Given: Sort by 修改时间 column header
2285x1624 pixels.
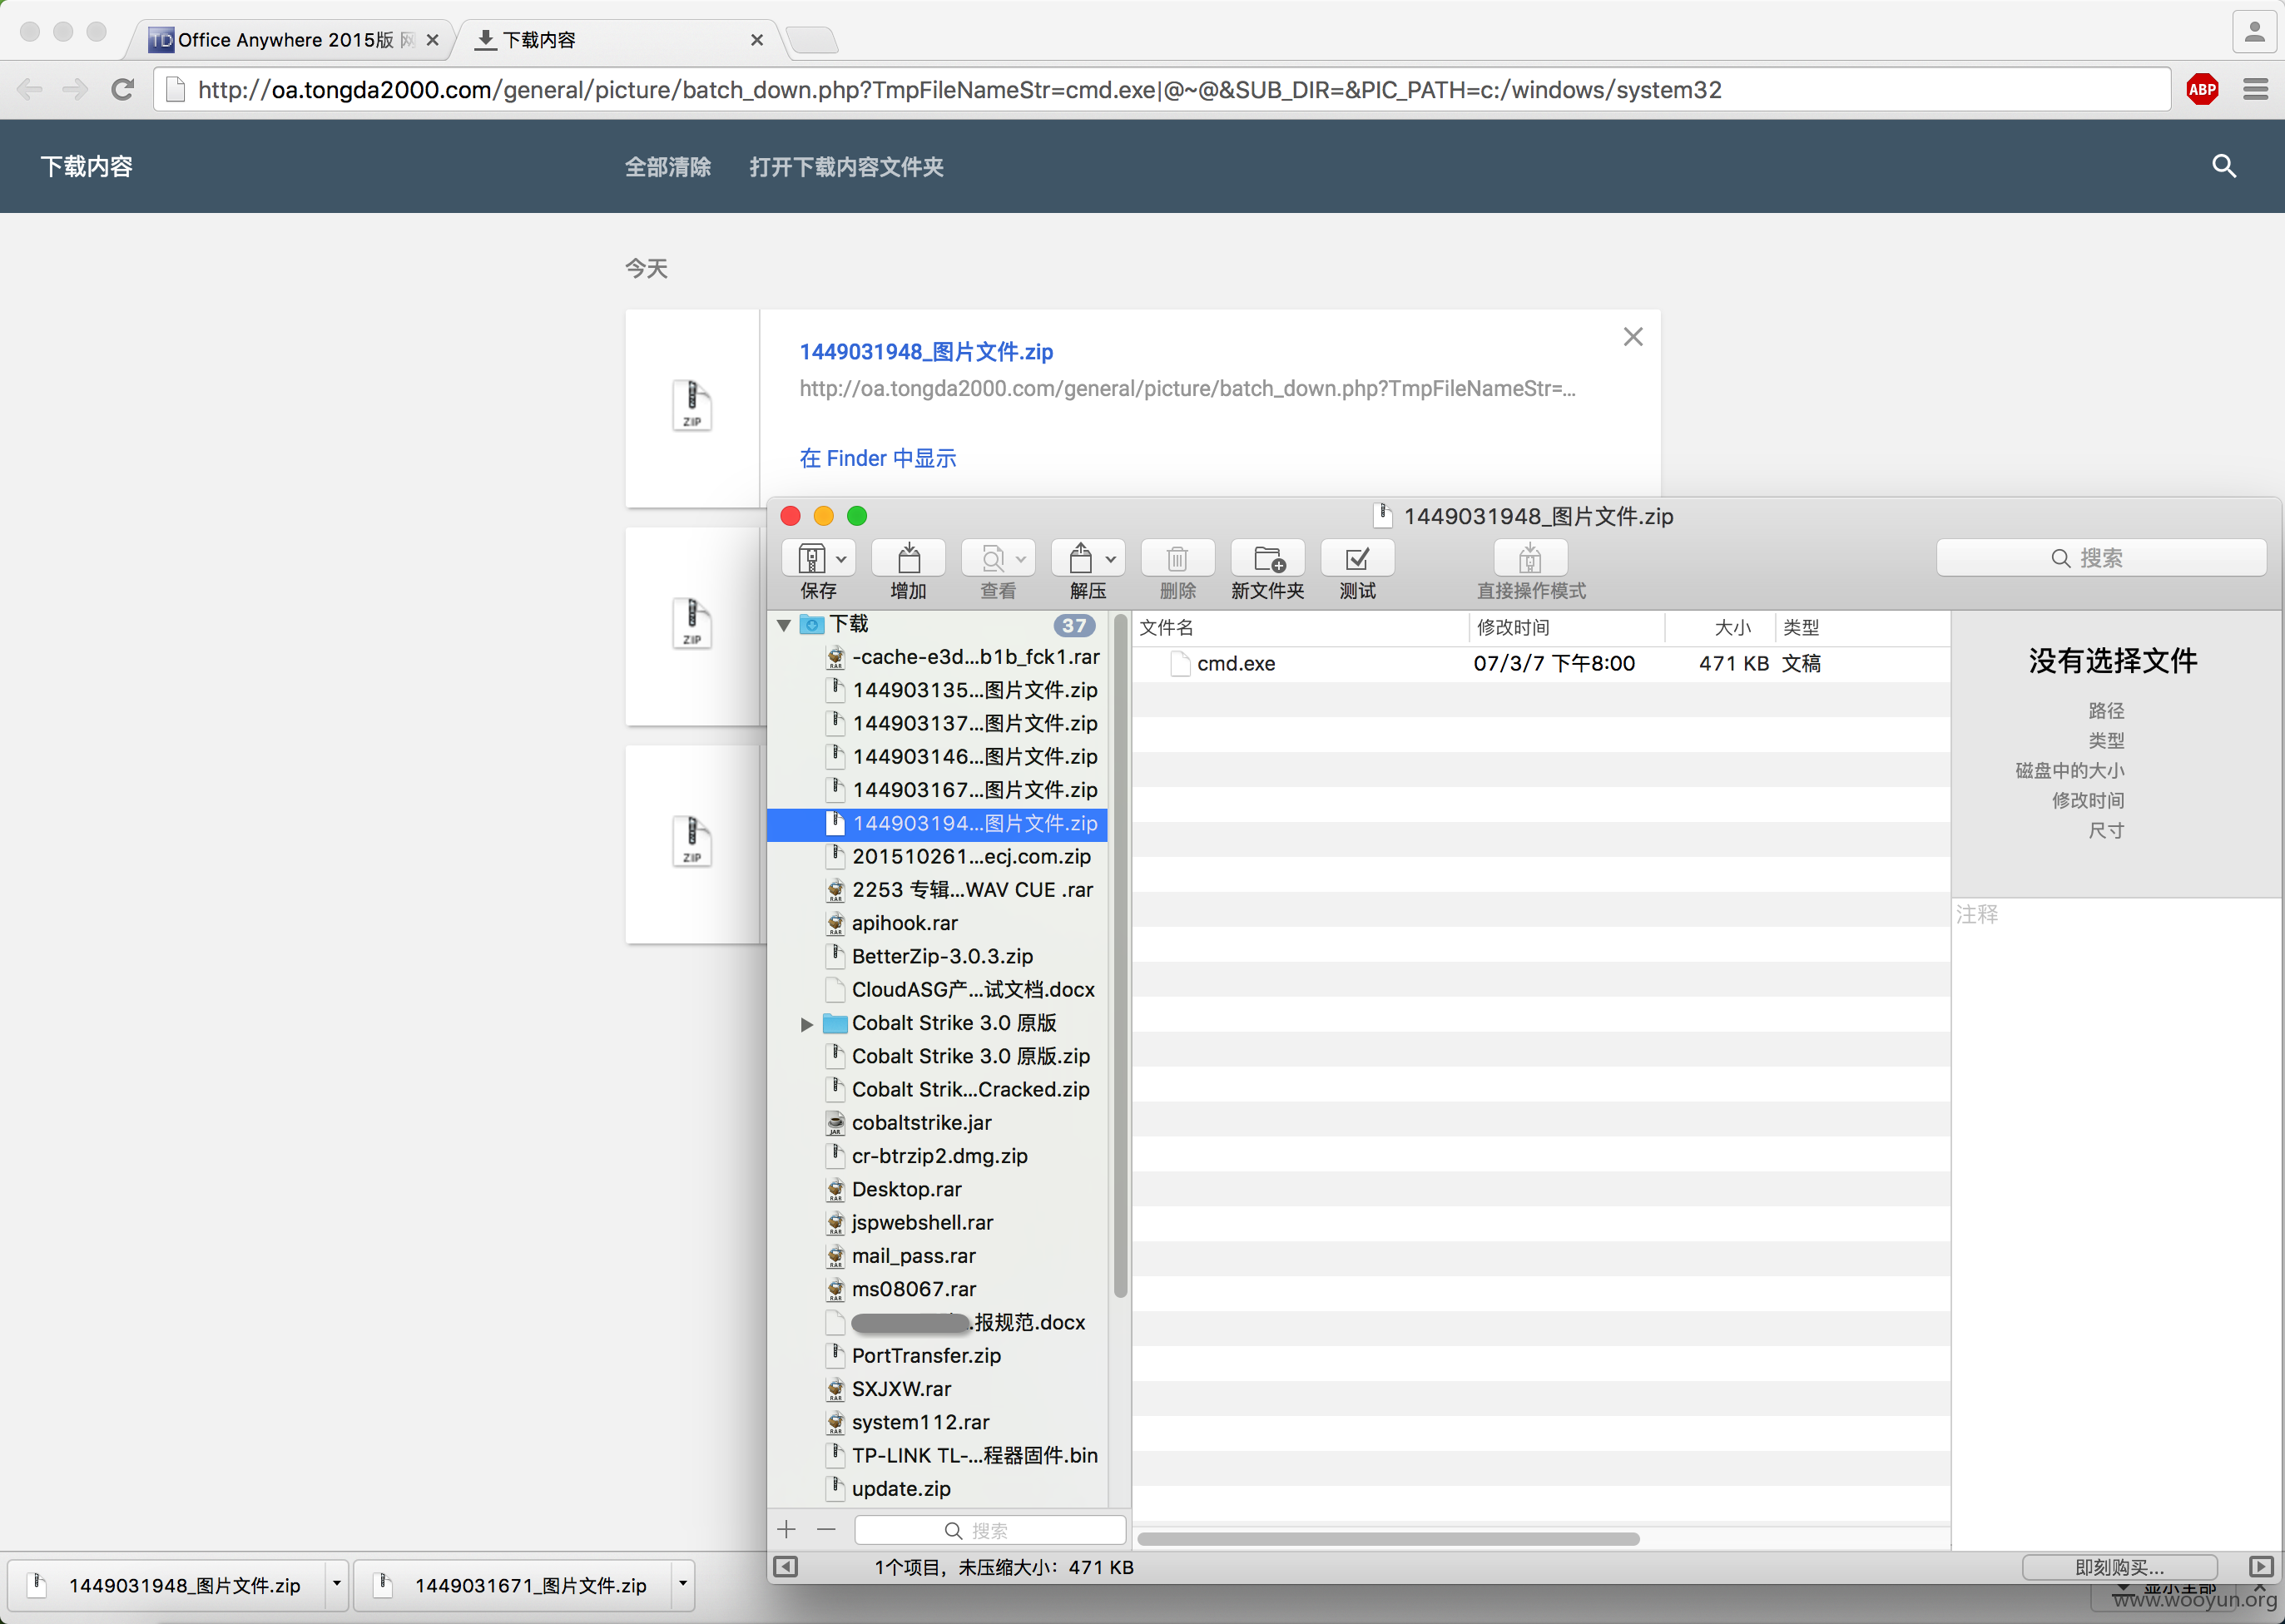Looking at the screenshot, I should click(x=1513, y=627).
